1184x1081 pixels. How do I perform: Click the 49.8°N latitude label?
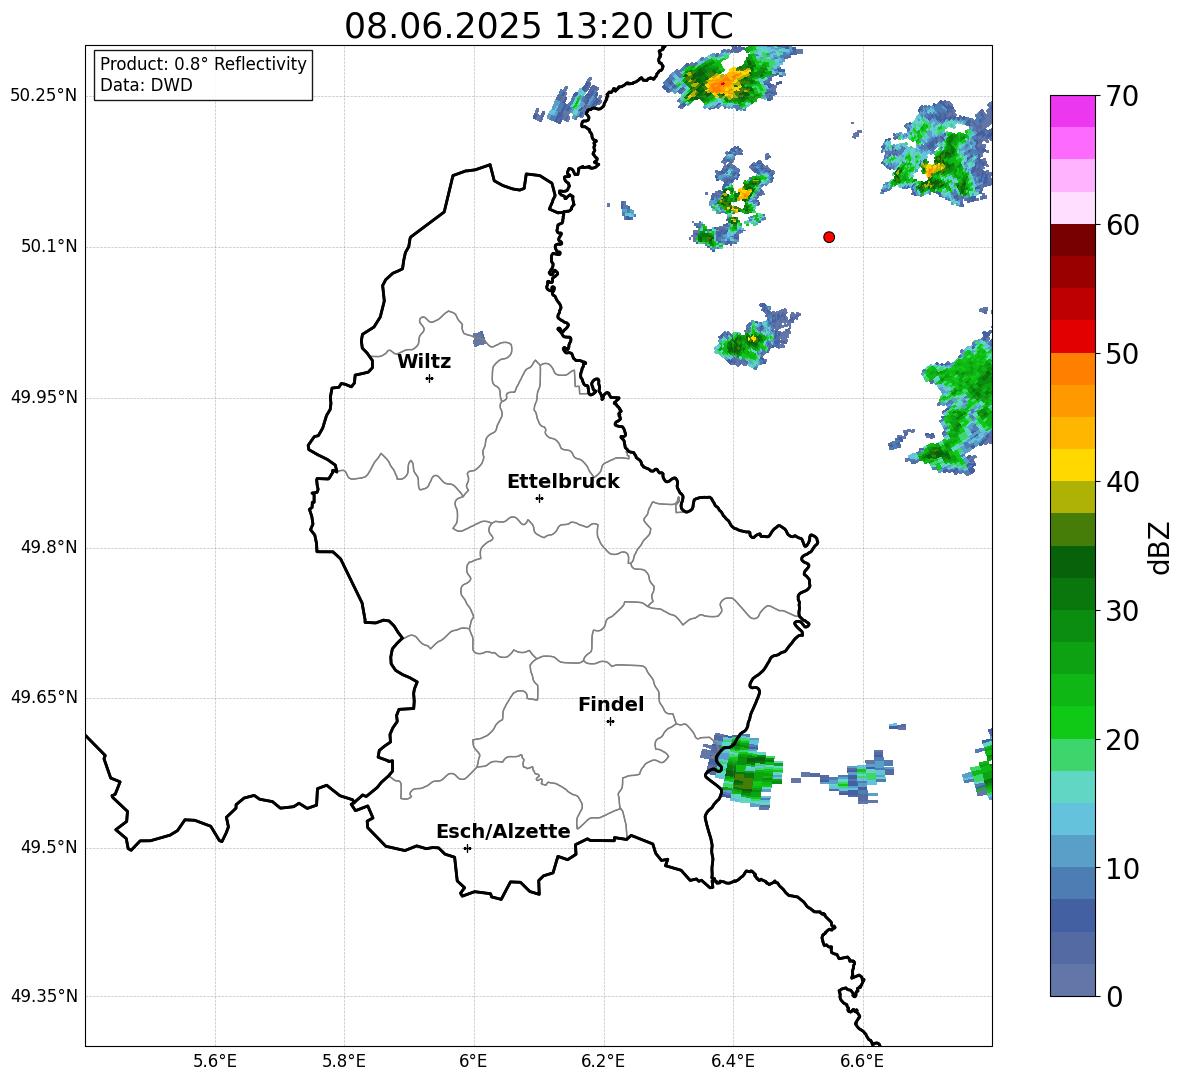click(x=49, y=547)
